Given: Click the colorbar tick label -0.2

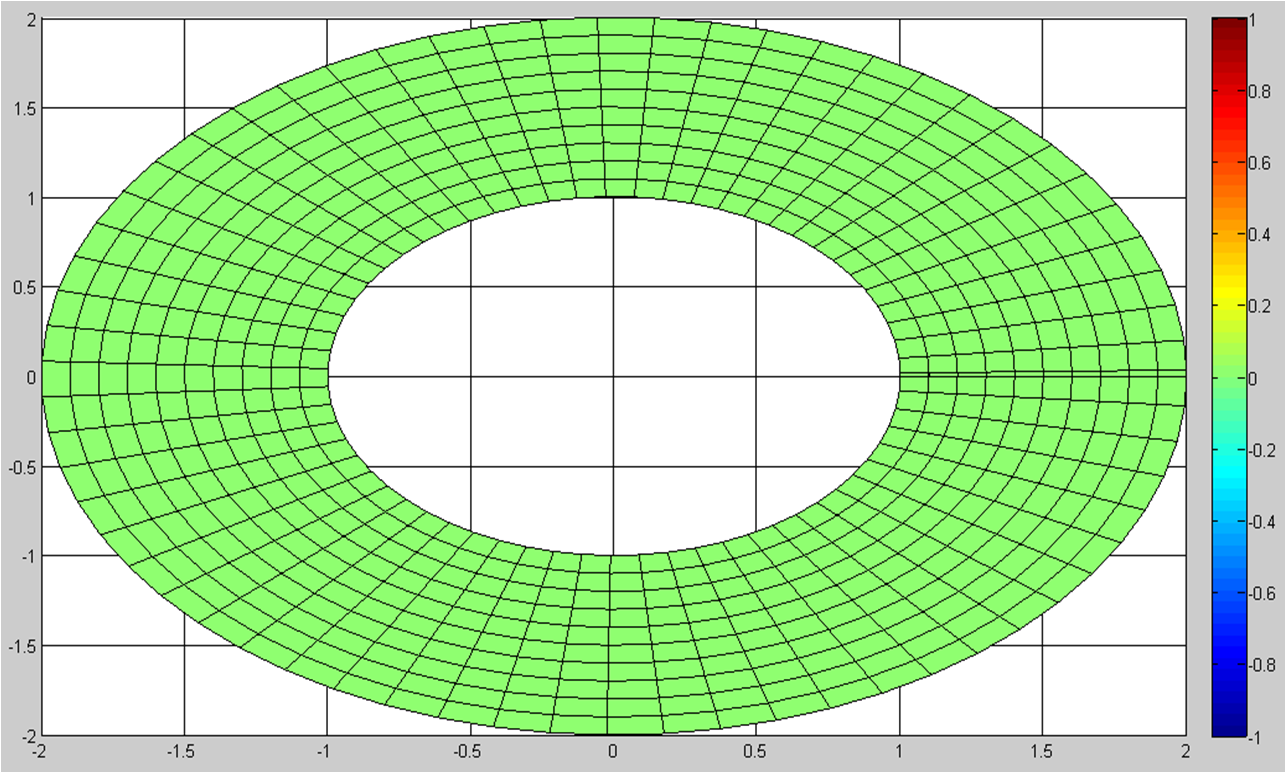Looking at the screenshot, I should tap(1262, 450).
